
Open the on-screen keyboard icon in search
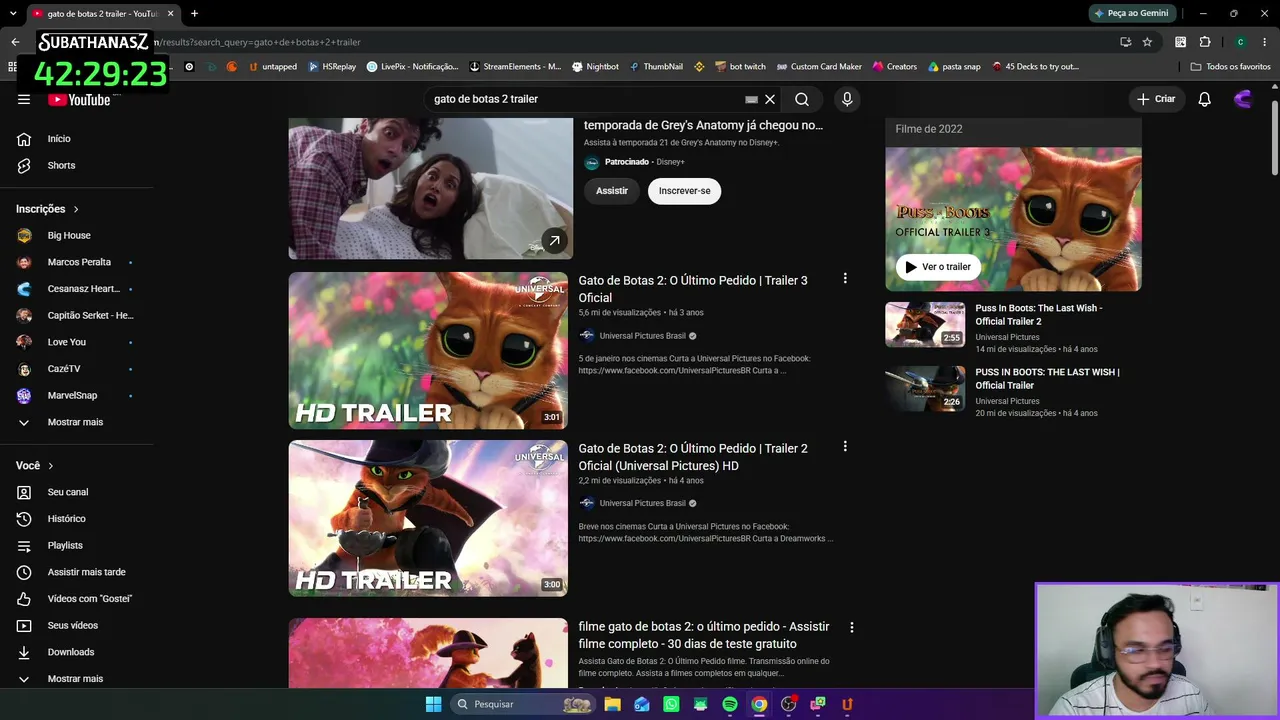[x=751, y=99]
